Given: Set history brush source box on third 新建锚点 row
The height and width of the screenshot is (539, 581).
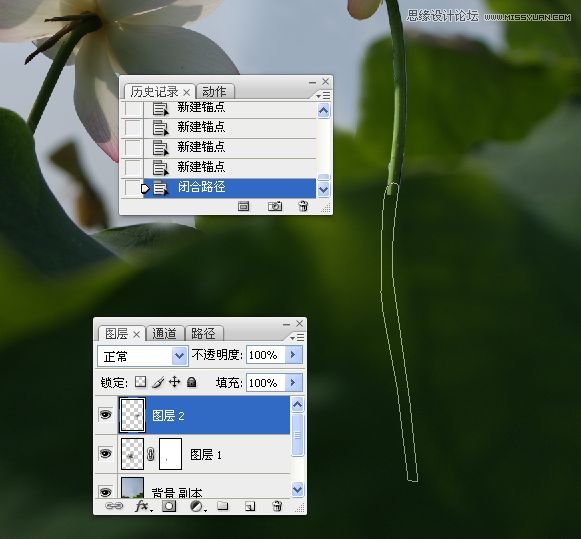Looking at the screenshot, I should (x=133, y=147).
